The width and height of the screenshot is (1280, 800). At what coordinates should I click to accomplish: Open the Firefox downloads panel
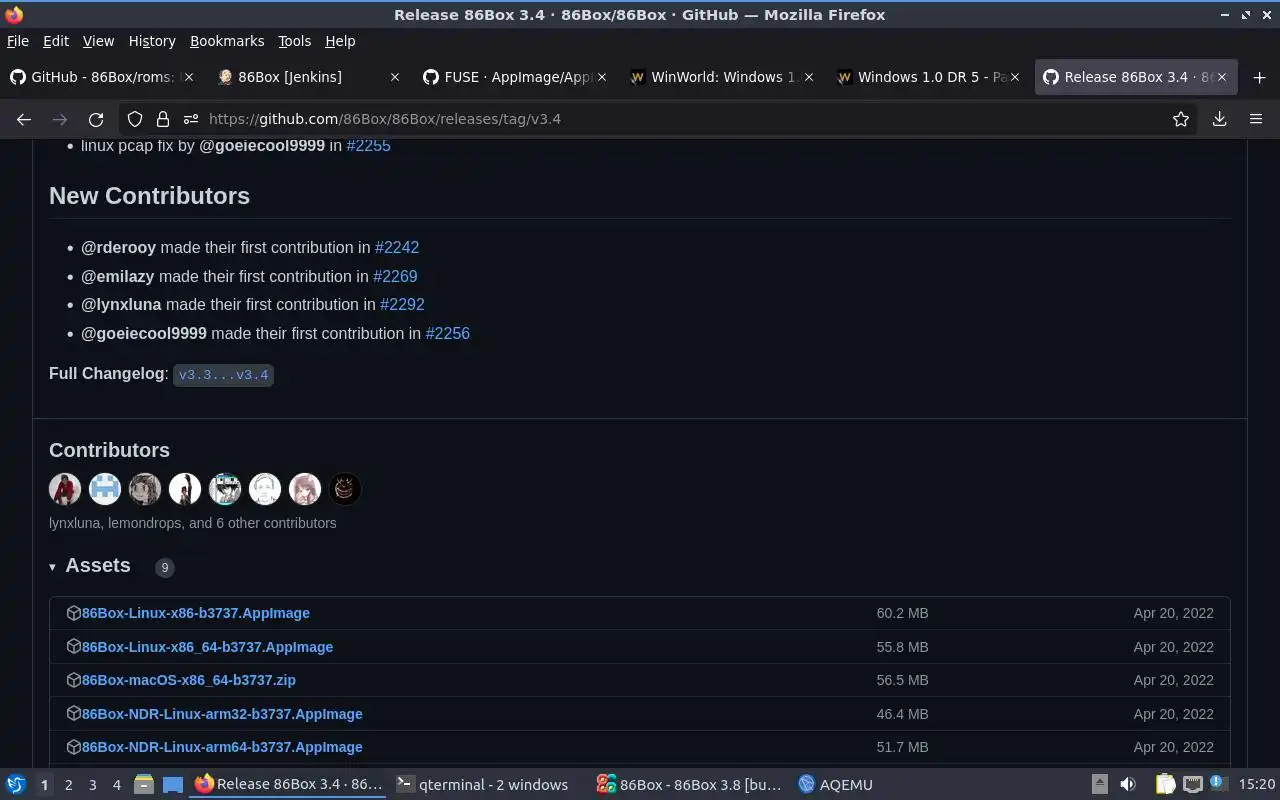(x=1219, y=119)
